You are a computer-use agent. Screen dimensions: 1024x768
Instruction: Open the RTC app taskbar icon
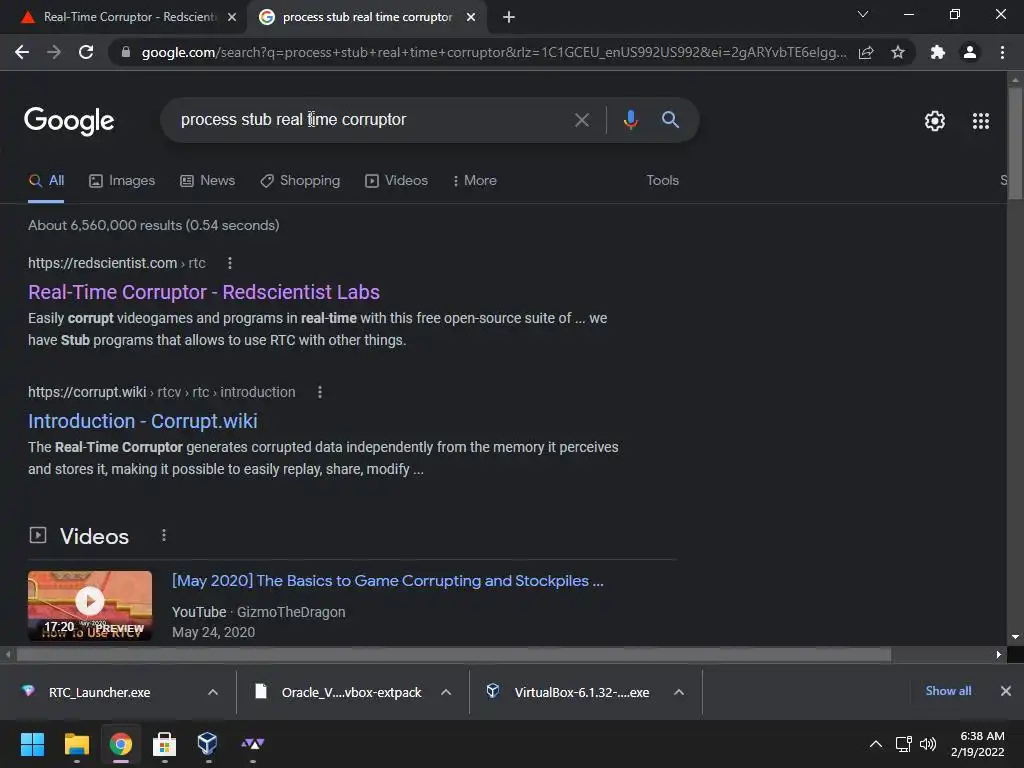pos(253,744)
